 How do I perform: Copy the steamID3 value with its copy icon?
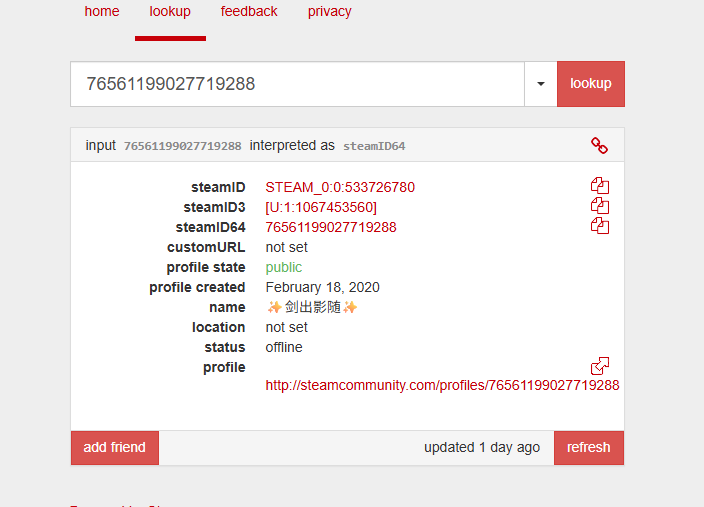[600, 206]
